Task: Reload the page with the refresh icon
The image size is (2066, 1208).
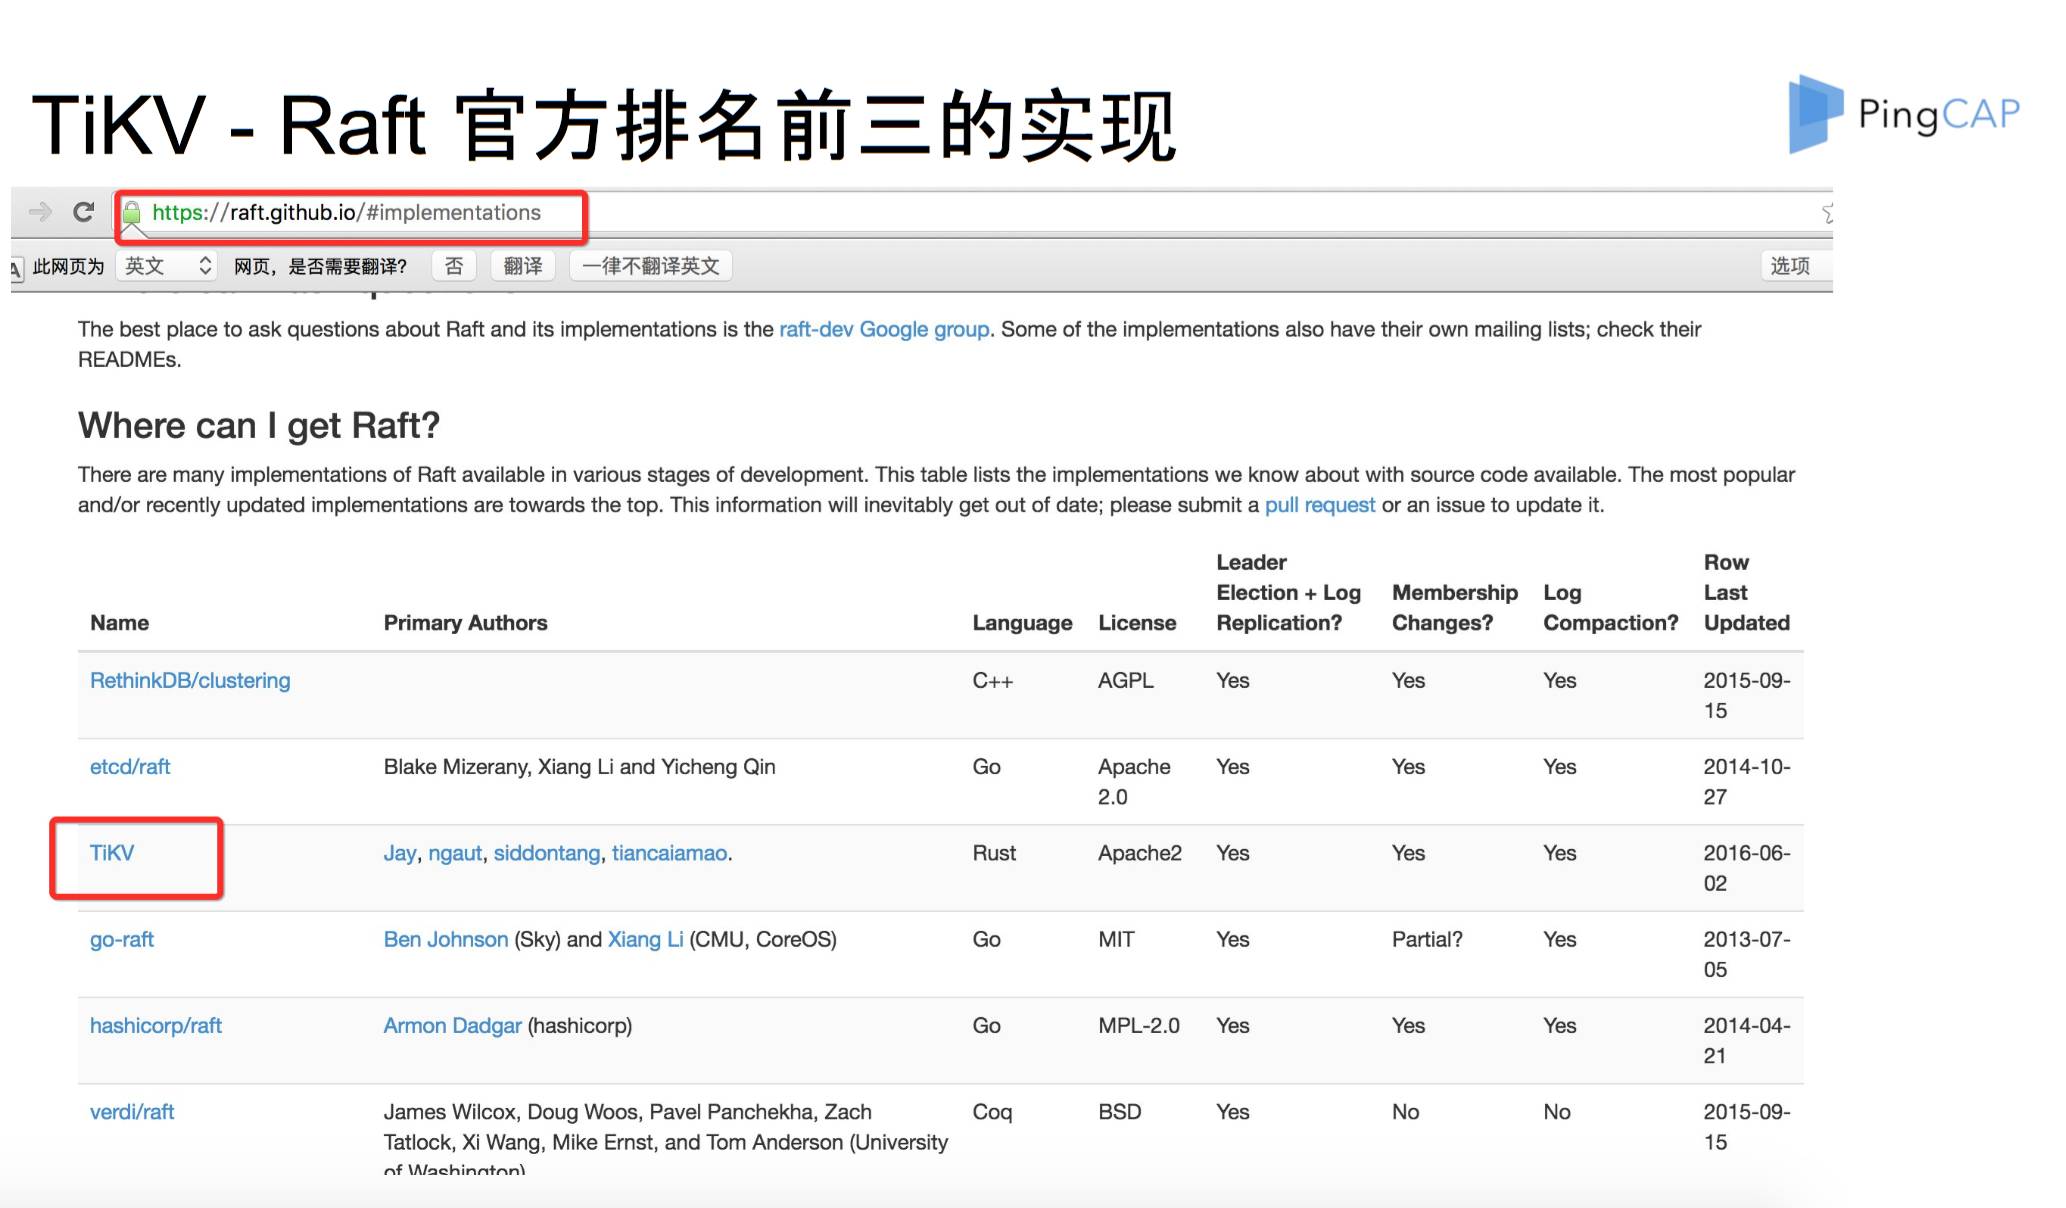Action: click(84, 212)
